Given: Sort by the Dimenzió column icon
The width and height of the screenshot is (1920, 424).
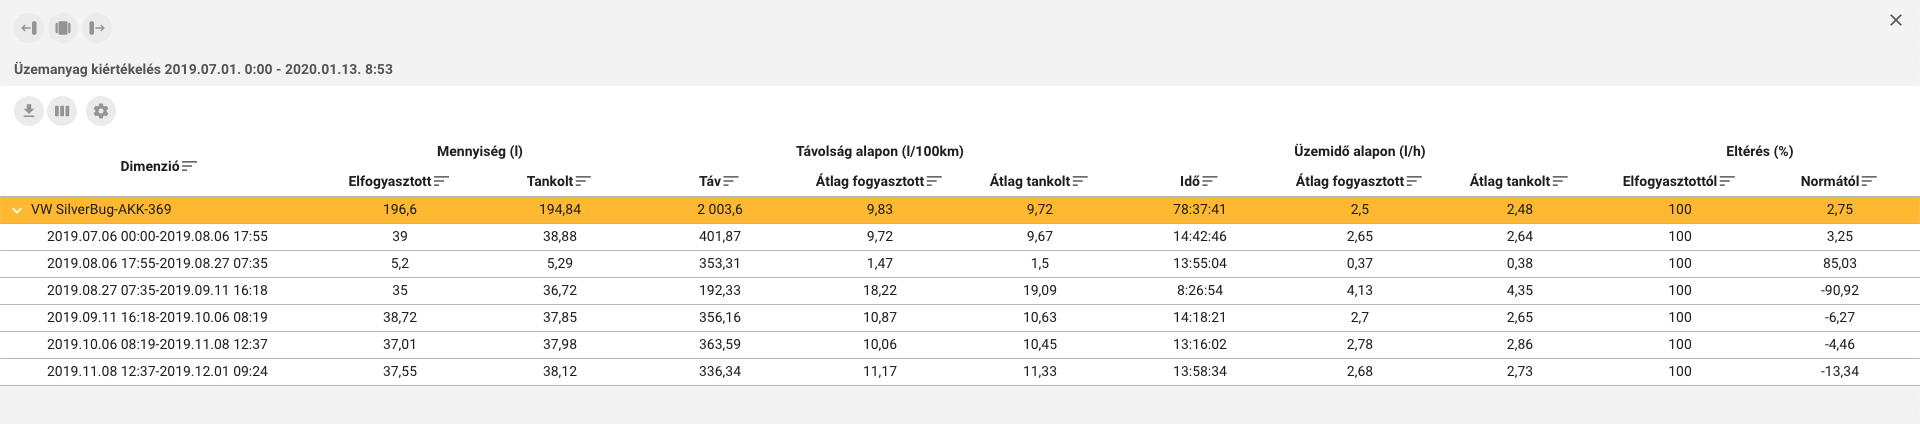Looking at the screenshot, I should 189,166.
